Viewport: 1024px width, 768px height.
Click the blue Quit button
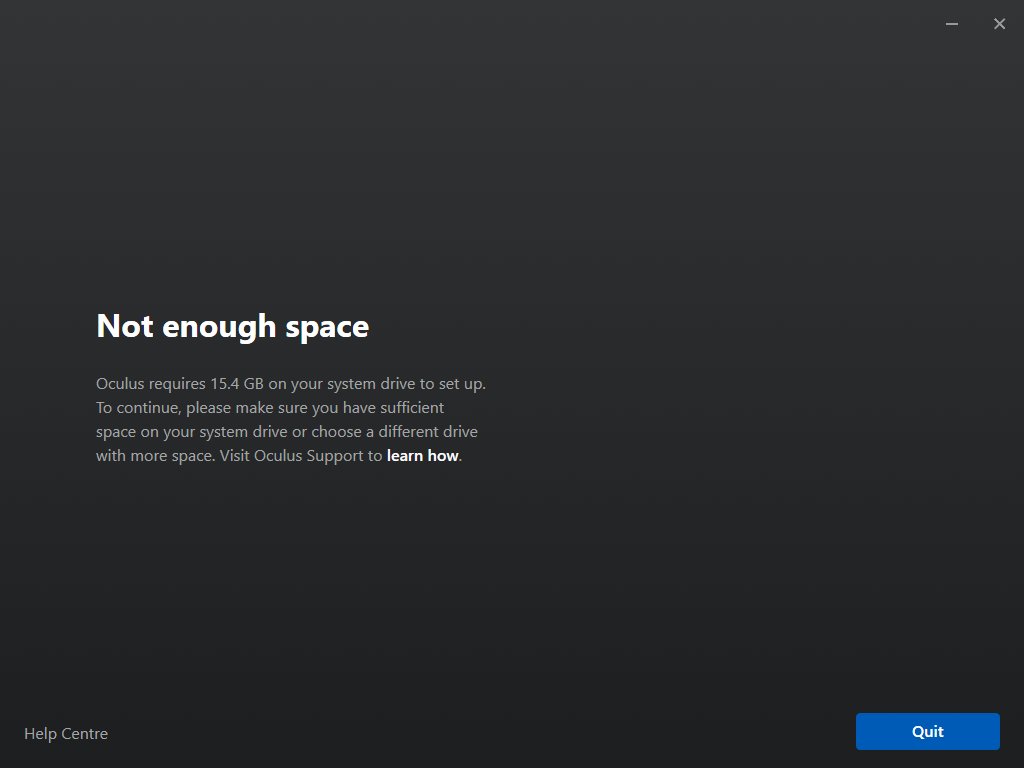[x=927, y=731]
